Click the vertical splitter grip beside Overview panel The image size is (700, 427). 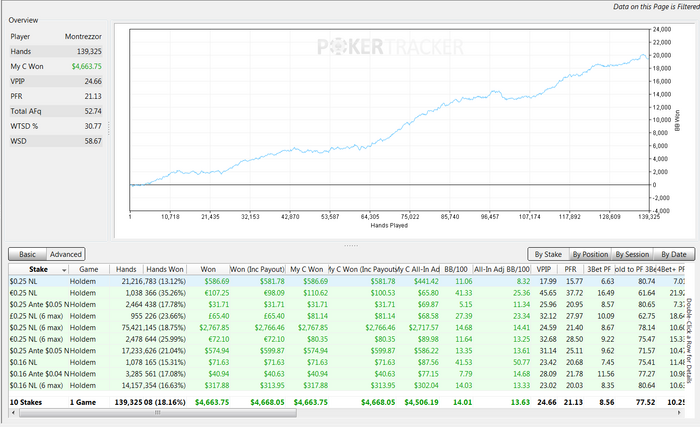(x=110, y=129)
